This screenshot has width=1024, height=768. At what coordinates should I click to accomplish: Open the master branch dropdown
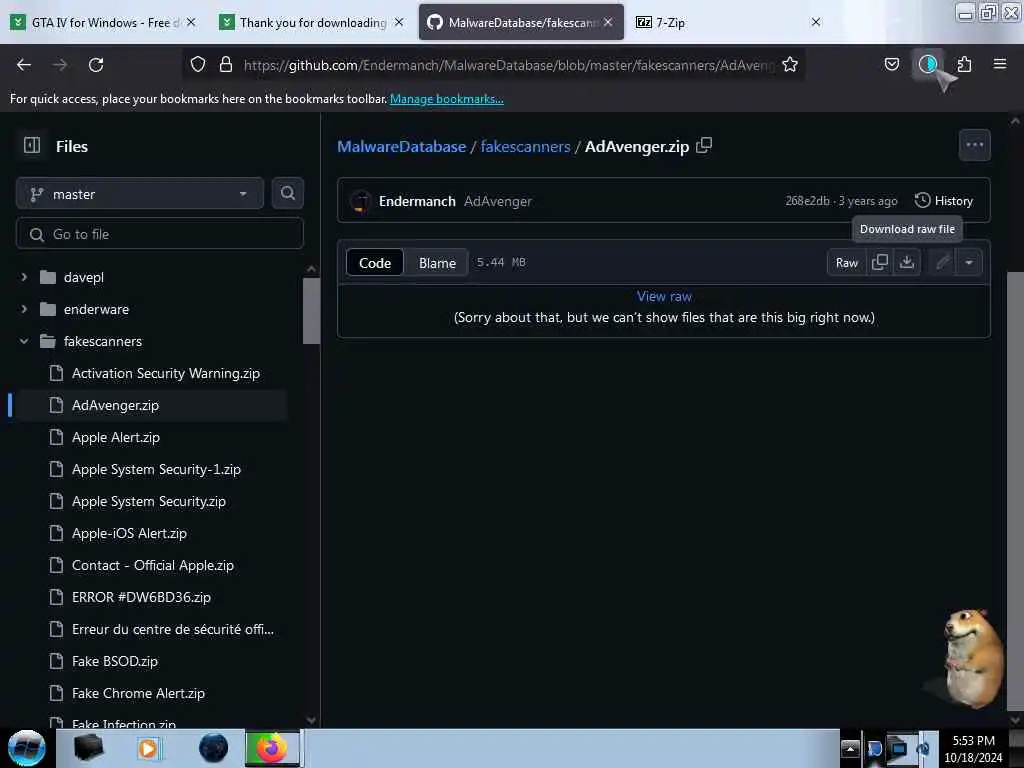coord(140,193)
